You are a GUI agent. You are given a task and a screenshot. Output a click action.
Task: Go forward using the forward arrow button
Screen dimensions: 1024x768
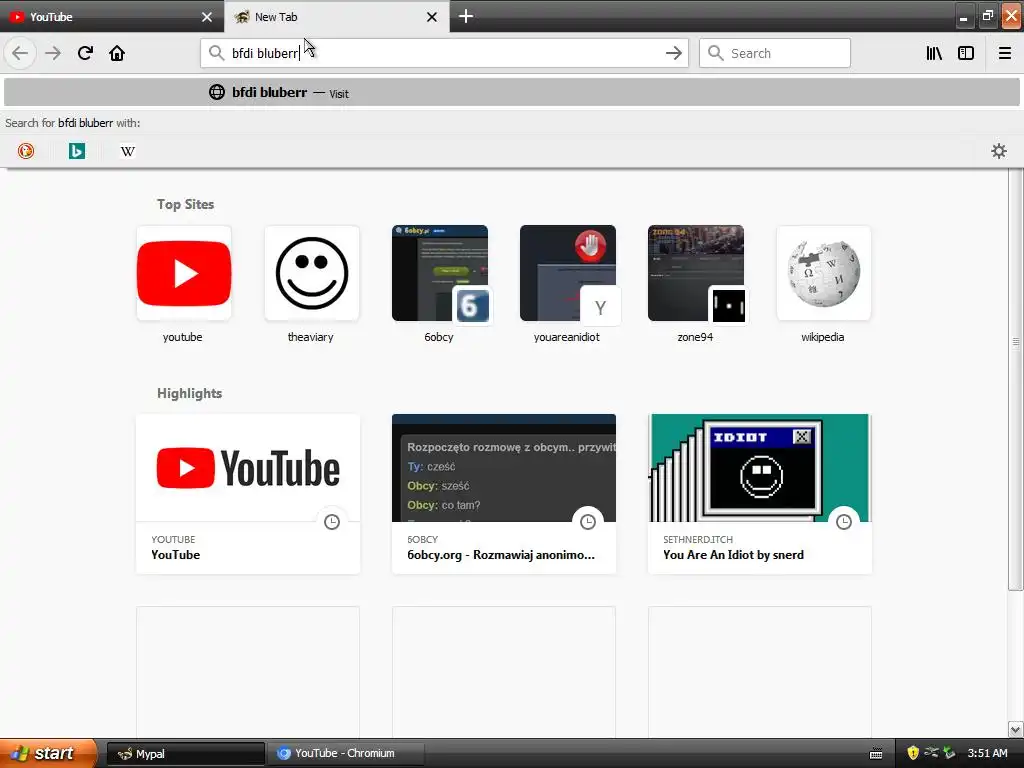coord(53,53)
